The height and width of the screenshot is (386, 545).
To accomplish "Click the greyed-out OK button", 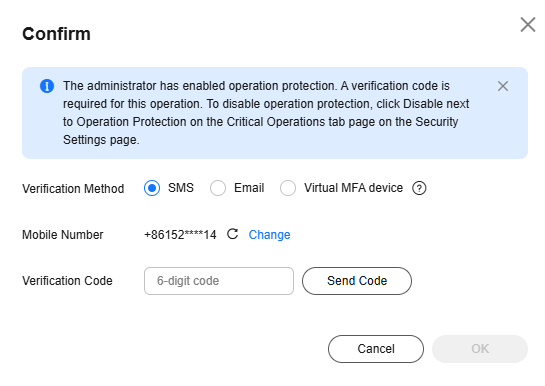I will click(x=480, y=349).
